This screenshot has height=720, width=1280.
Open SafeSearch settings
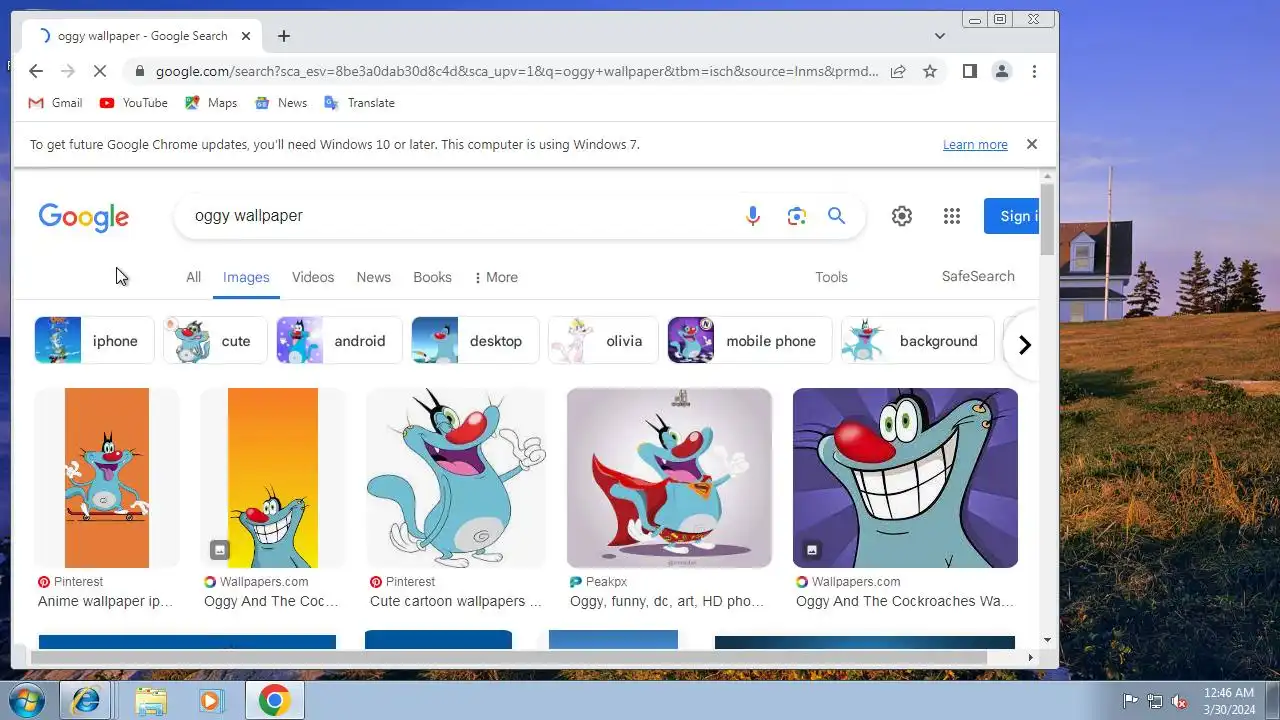point(978,276)
